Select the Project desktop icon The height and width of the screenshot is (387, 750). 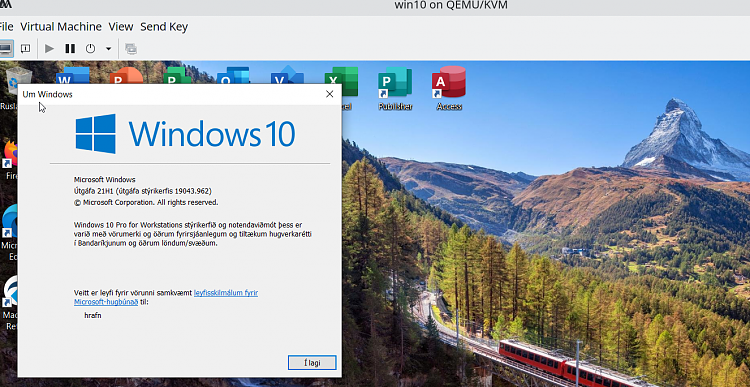(177, 76)
